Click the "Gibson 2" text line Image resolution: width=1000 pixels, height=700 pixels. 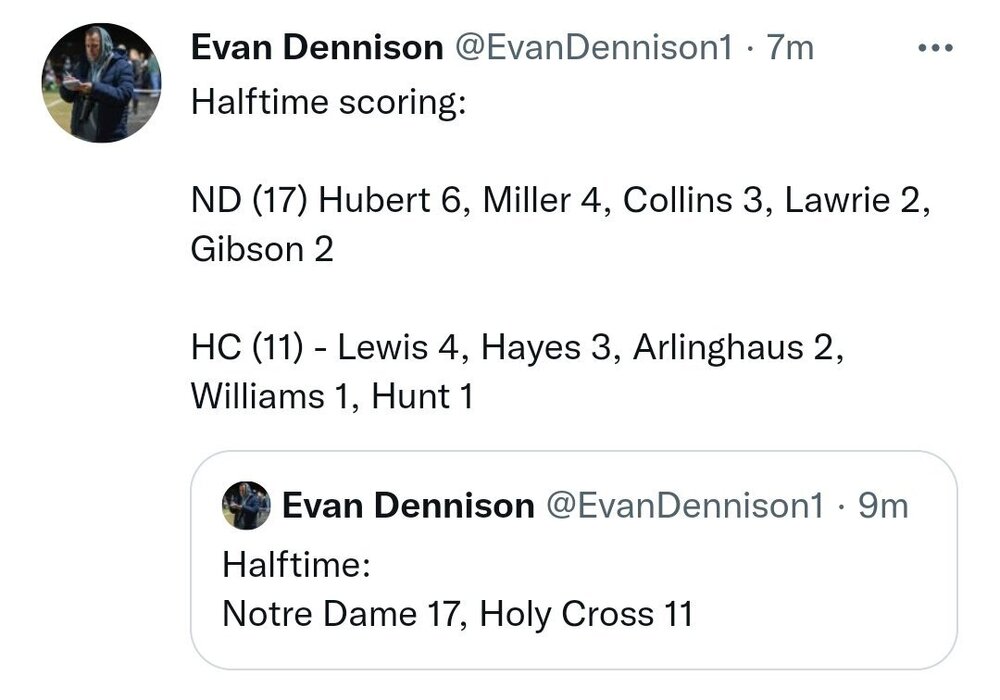(262, 249)
